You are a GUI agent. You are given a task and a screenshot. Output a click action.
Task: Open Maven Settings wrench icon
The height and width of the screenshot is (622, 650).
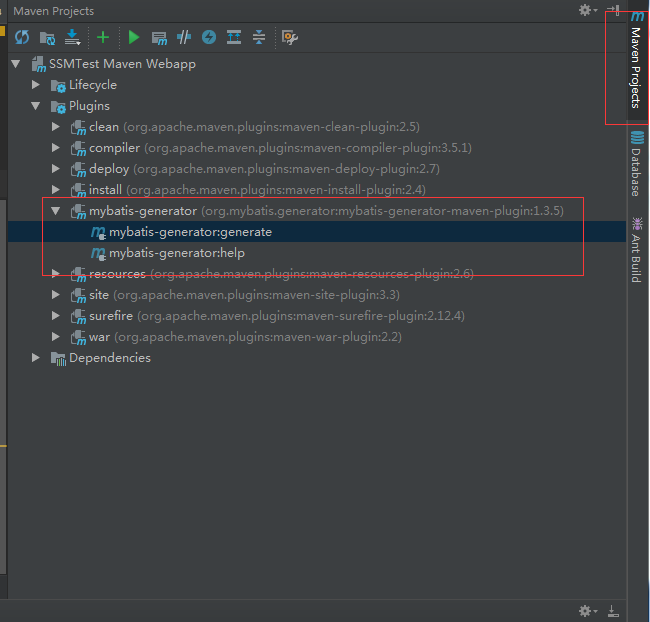pos(289,38)
